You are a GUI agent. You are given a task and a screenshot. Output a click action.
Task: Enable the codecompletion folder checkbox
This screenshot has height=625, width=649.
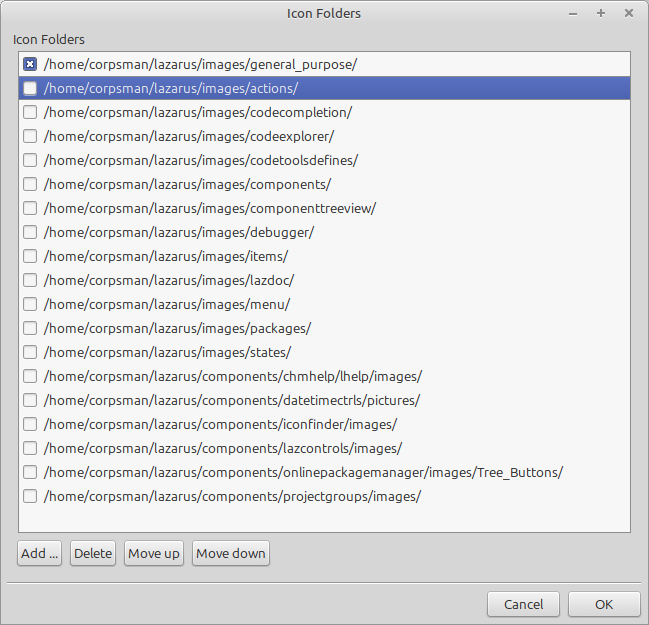click(x=30, y=112)
